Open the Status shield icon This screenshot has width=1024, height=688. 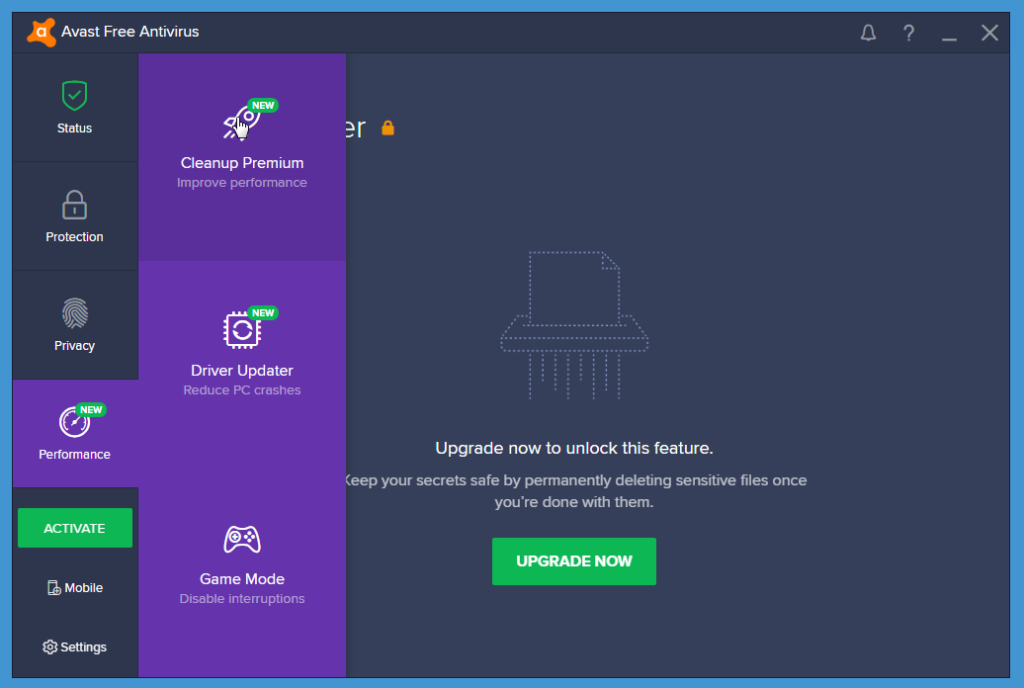click(x=74, y=96)
